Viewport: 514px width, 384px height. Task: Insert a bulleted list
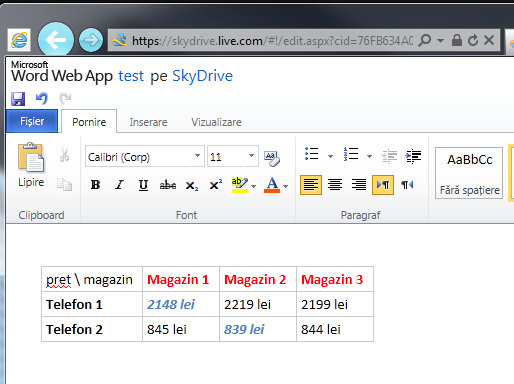pos(312,155)
